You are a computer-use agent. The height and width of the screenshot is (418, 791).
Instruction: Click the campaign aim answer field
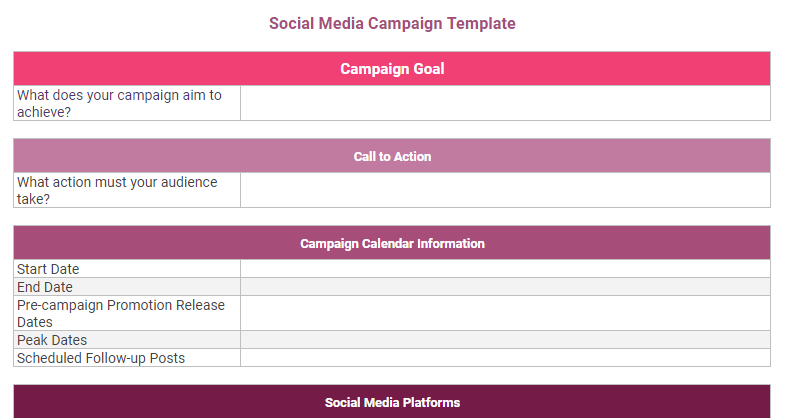pos(505,103)
